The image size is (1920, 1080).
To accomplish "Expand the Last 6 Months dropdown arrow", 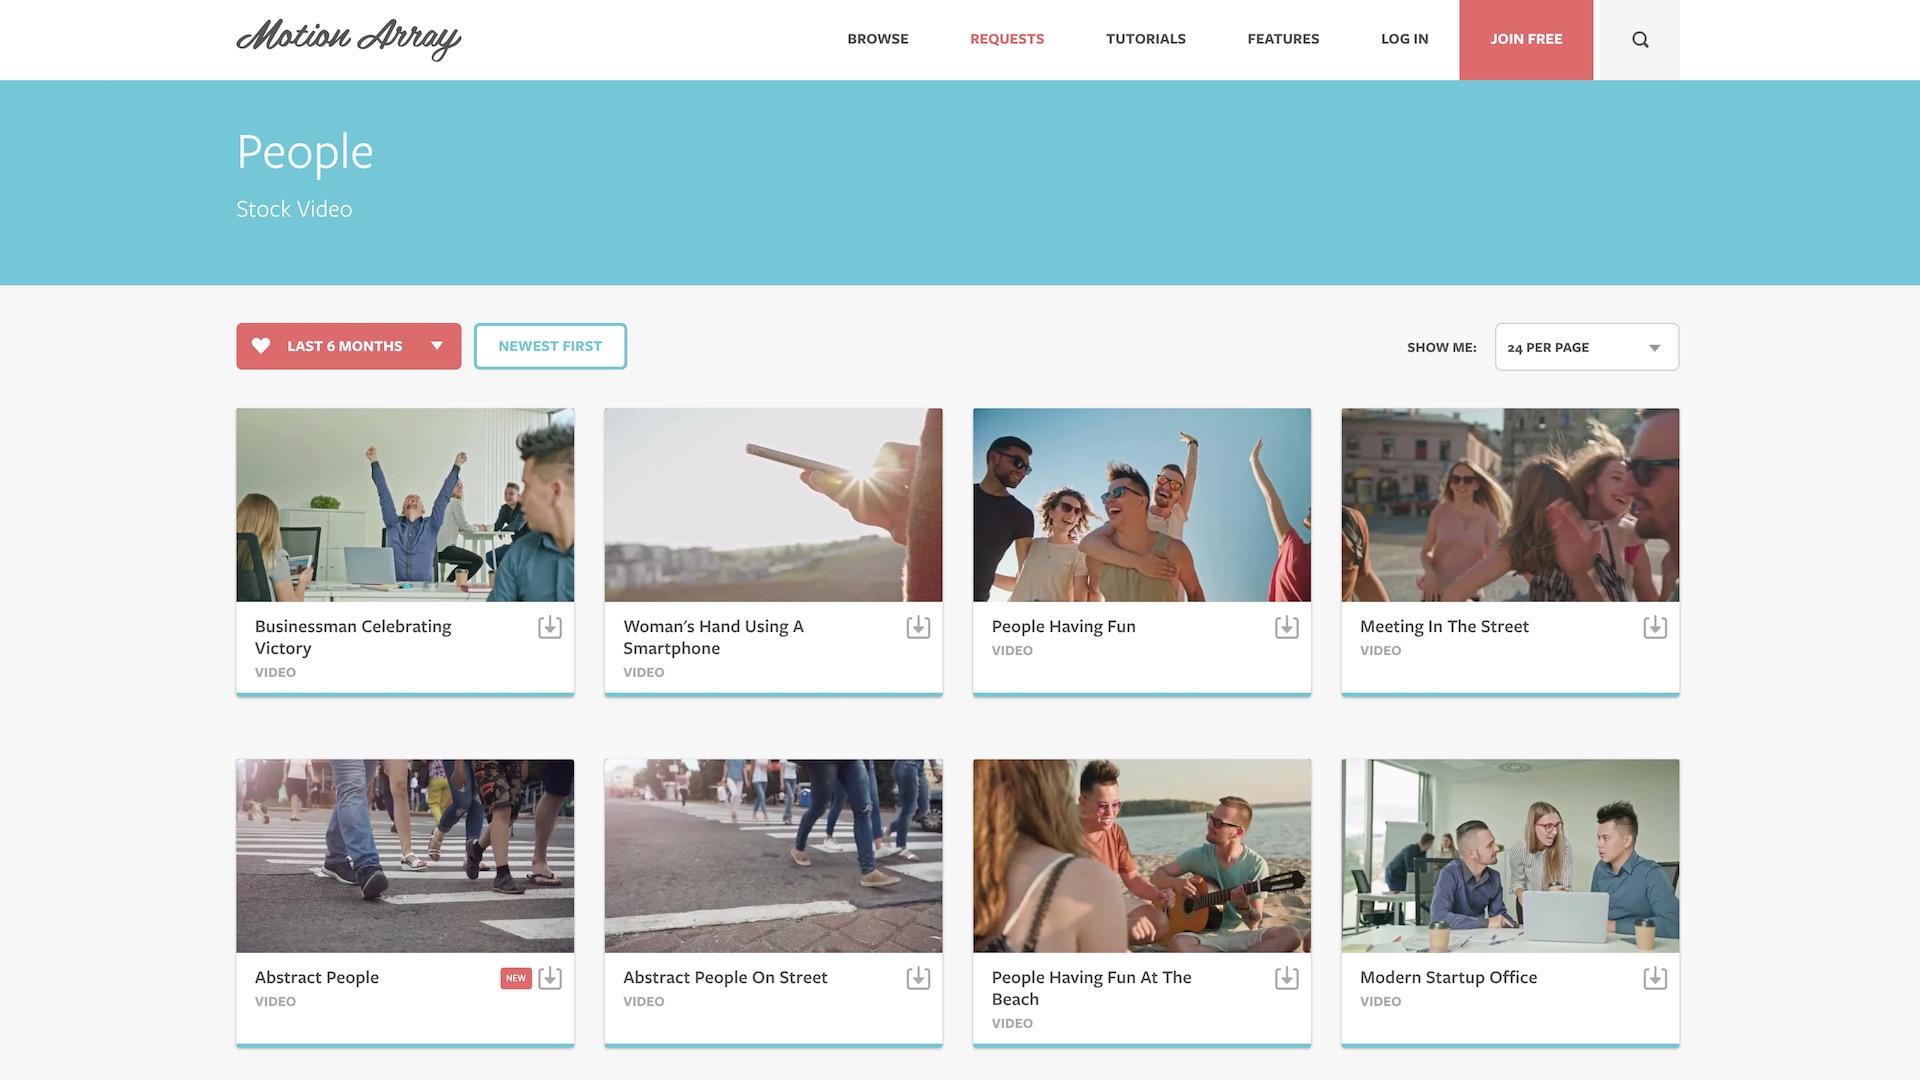I will tap(437, 346).
